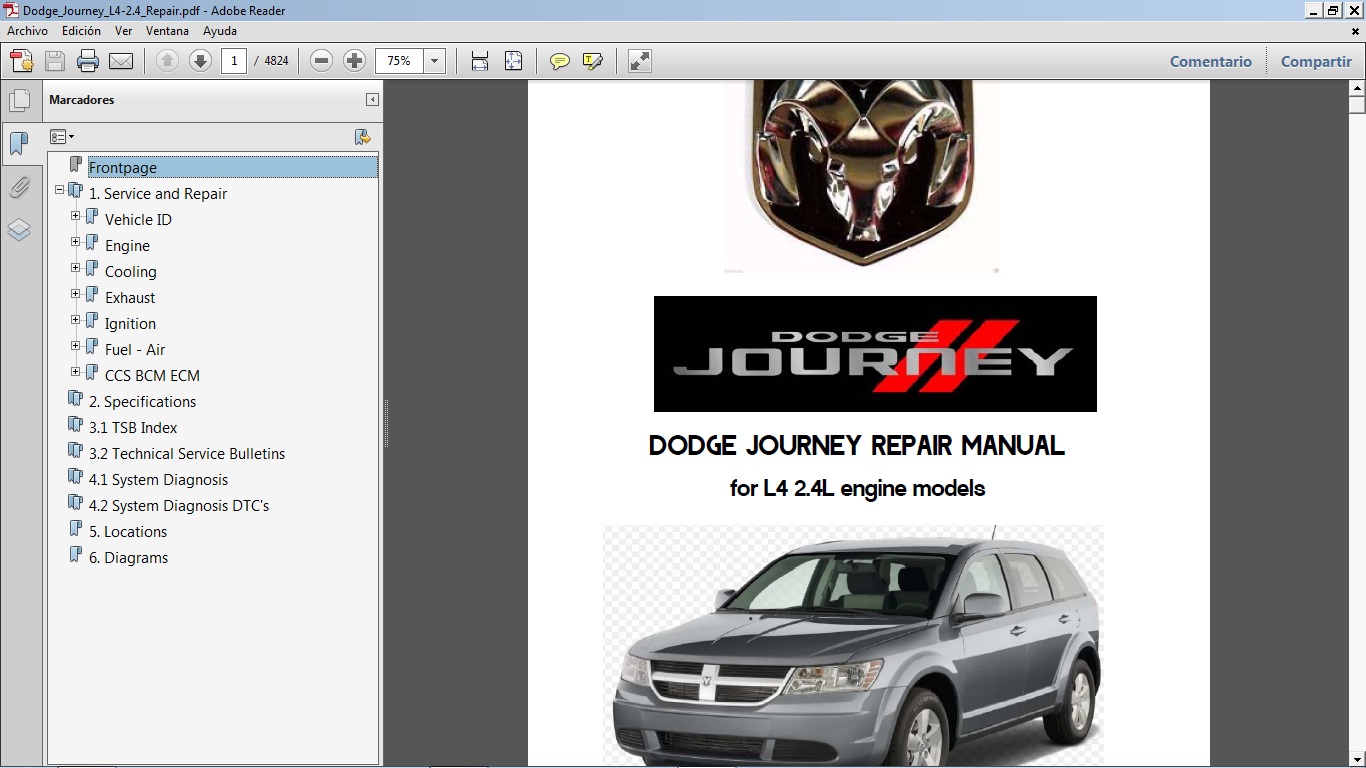Image resolution: width=1366 pixels, height=768 pixels.
Task: Print the file using the printer icon
Action: click(x=88, y=61)
